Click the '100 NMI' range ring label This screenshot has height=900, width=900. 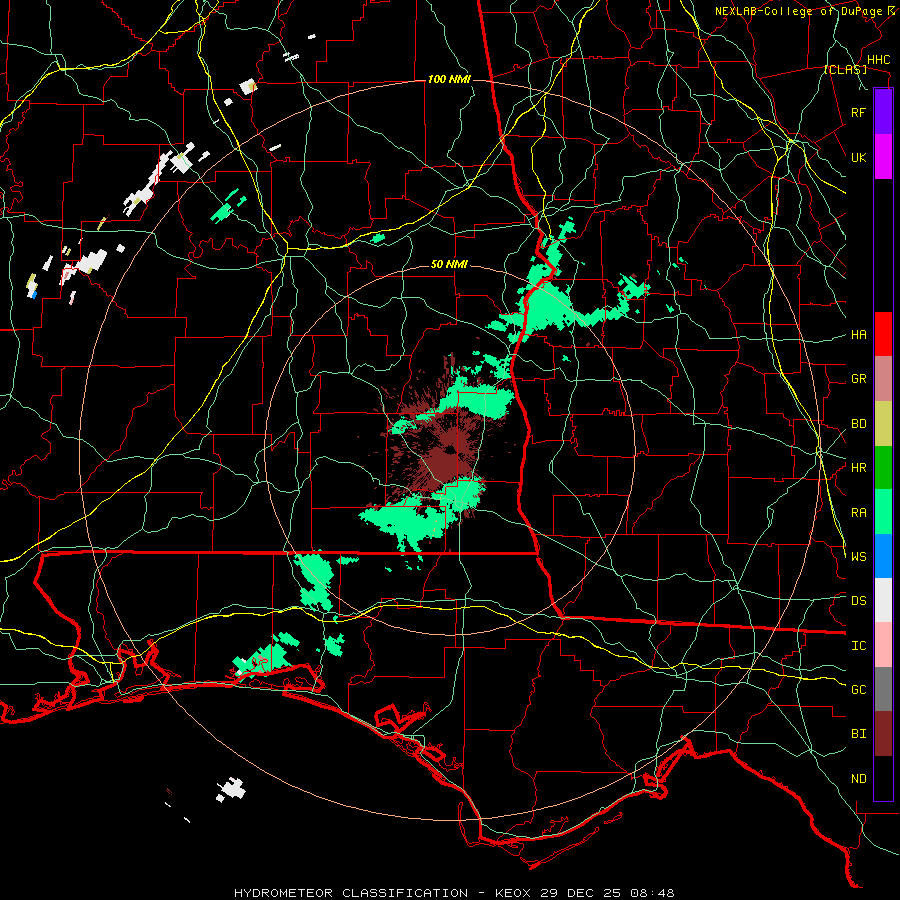tap(449, 79)
